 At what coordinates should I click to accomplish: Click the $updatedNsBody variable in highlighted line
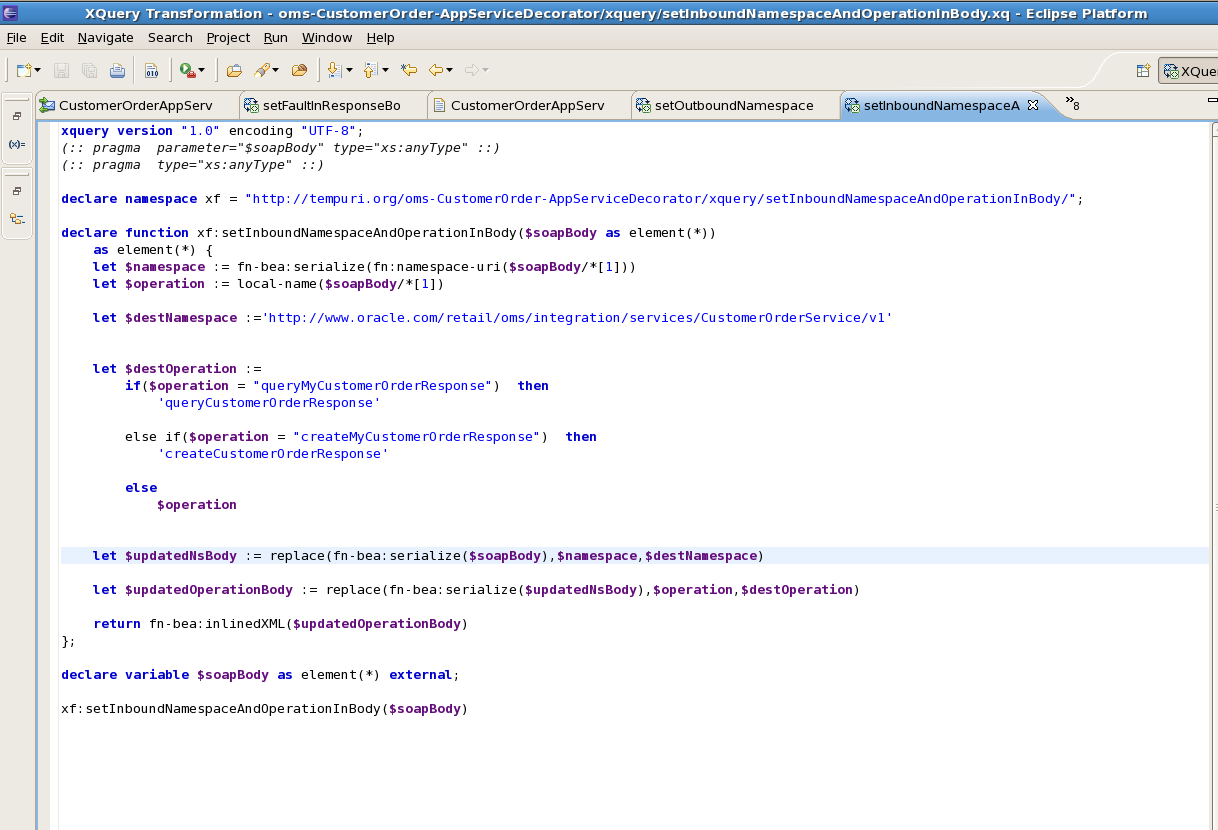tap(181, 555)
